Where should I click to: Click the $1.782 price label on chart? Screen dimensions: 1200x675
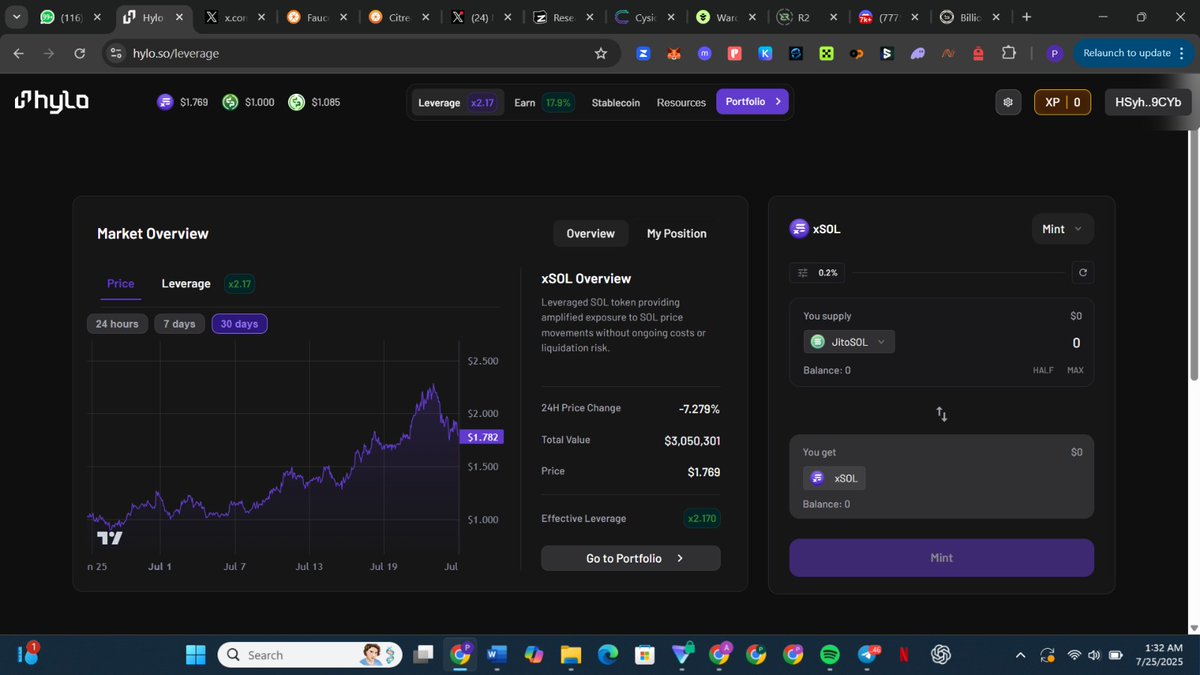click(484, 437)
